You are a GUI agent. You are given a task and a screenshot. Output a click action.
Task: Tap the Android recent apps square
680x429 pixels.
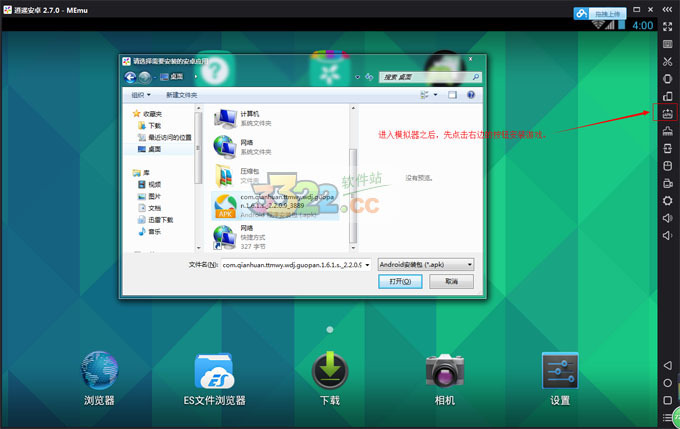tap(667, 400)
